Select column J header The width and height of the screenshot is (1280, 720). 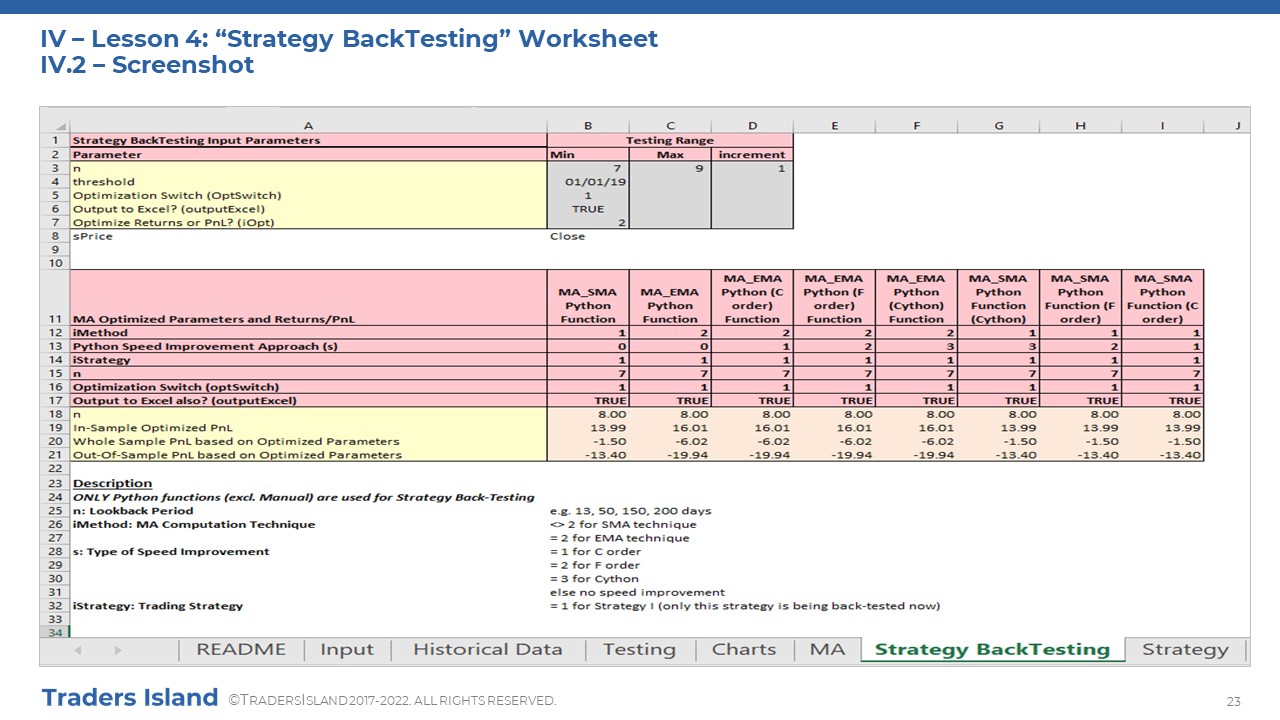click(1237, 126)
